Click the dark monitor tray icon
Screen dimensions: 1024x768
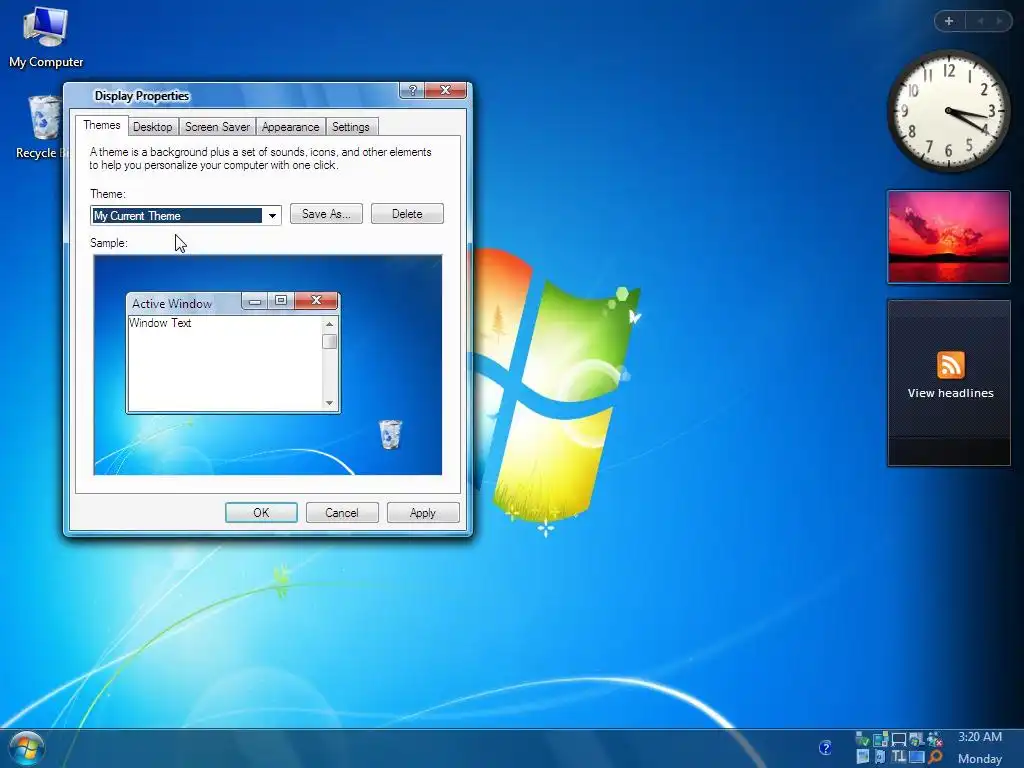pos(899,740)
